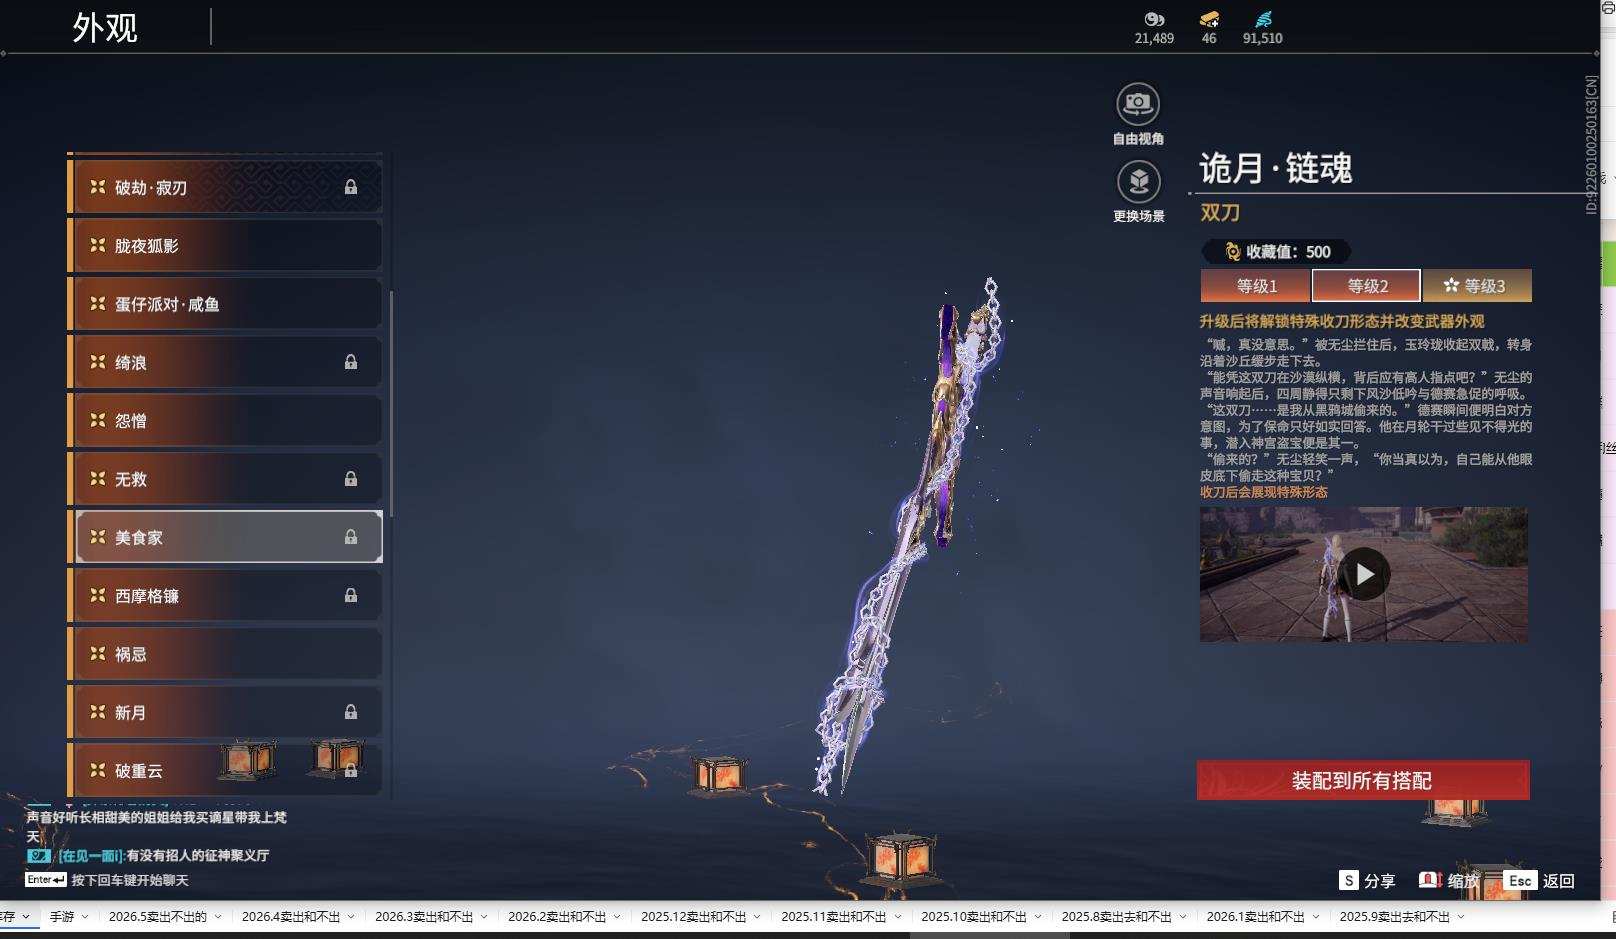Image resolution: width=1616 pixels, height=939 pixels.
Task: Click the lock icon on 新月 row
Action: pyautogui.click(x=351, y=712)
